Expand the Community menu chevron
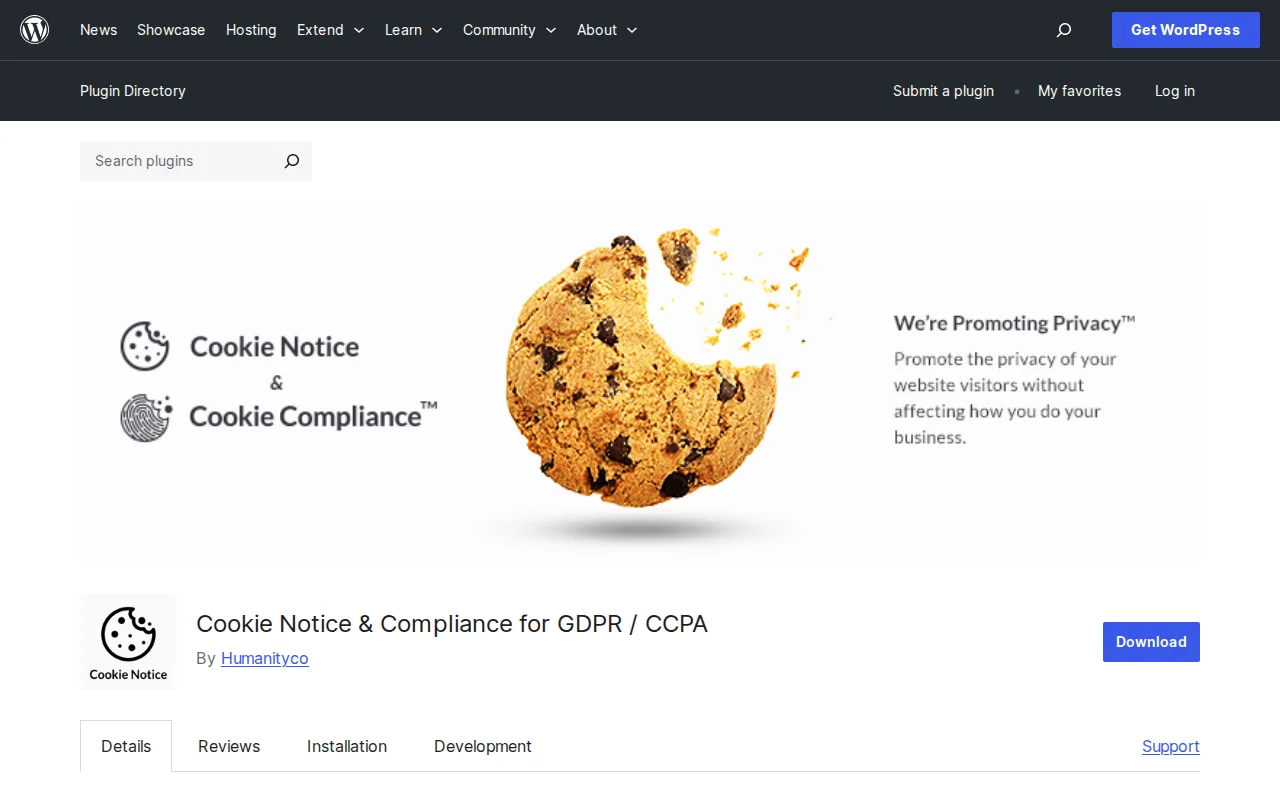Image resolution: width=1280 pixels, height=800 pixels. coord(551,30)
